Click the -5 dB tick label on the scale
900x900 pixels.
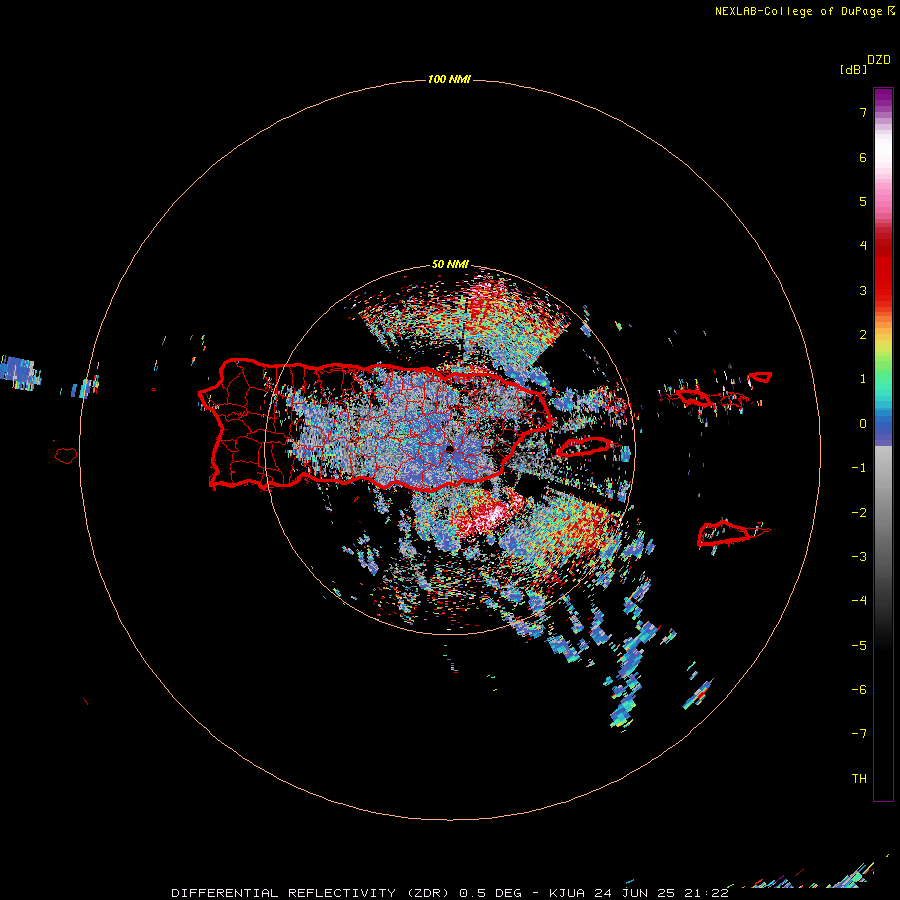point(859,646)
